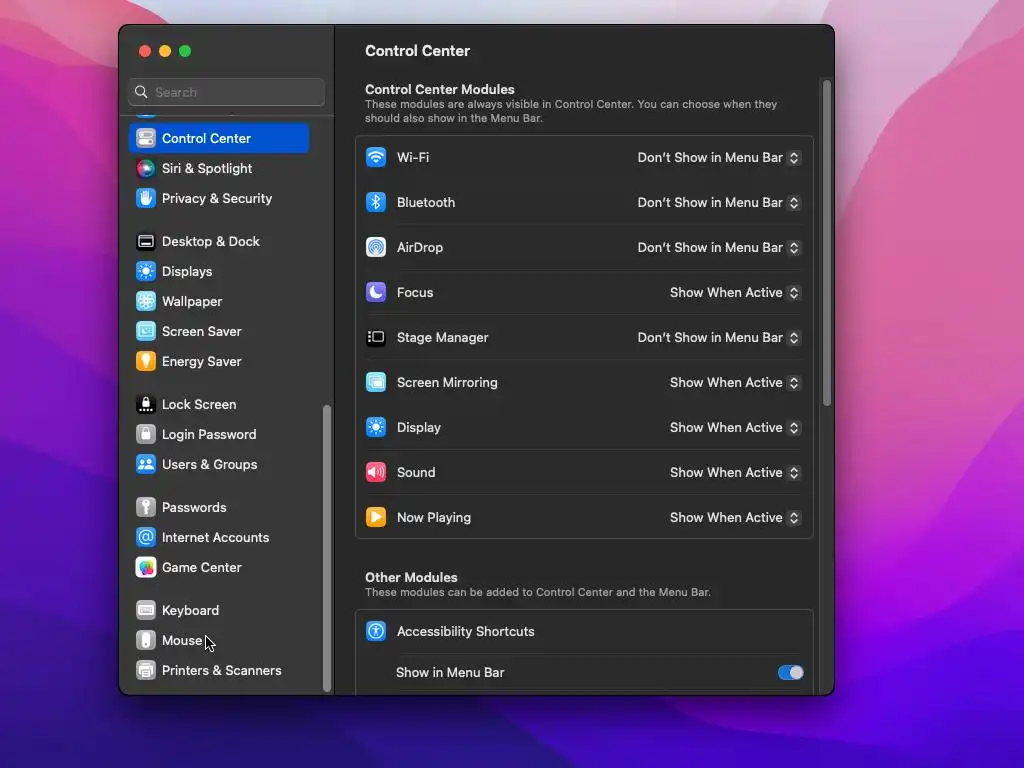The width and height of the screenshot is (1024, 768).
Task: Click the Screen Saver icon
Action: tap(146, 332)
